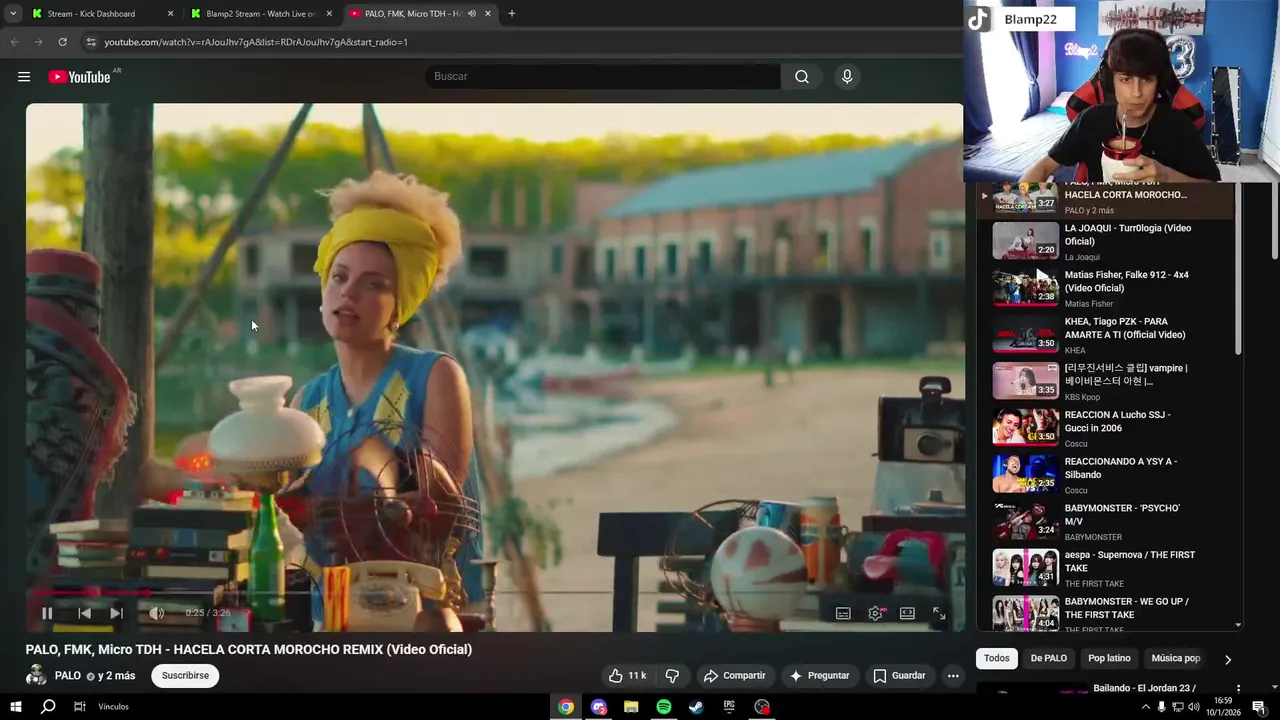Show more filter chips with right chevron
Viewport: 1280px width, 720px height.
coord(1228,659)
